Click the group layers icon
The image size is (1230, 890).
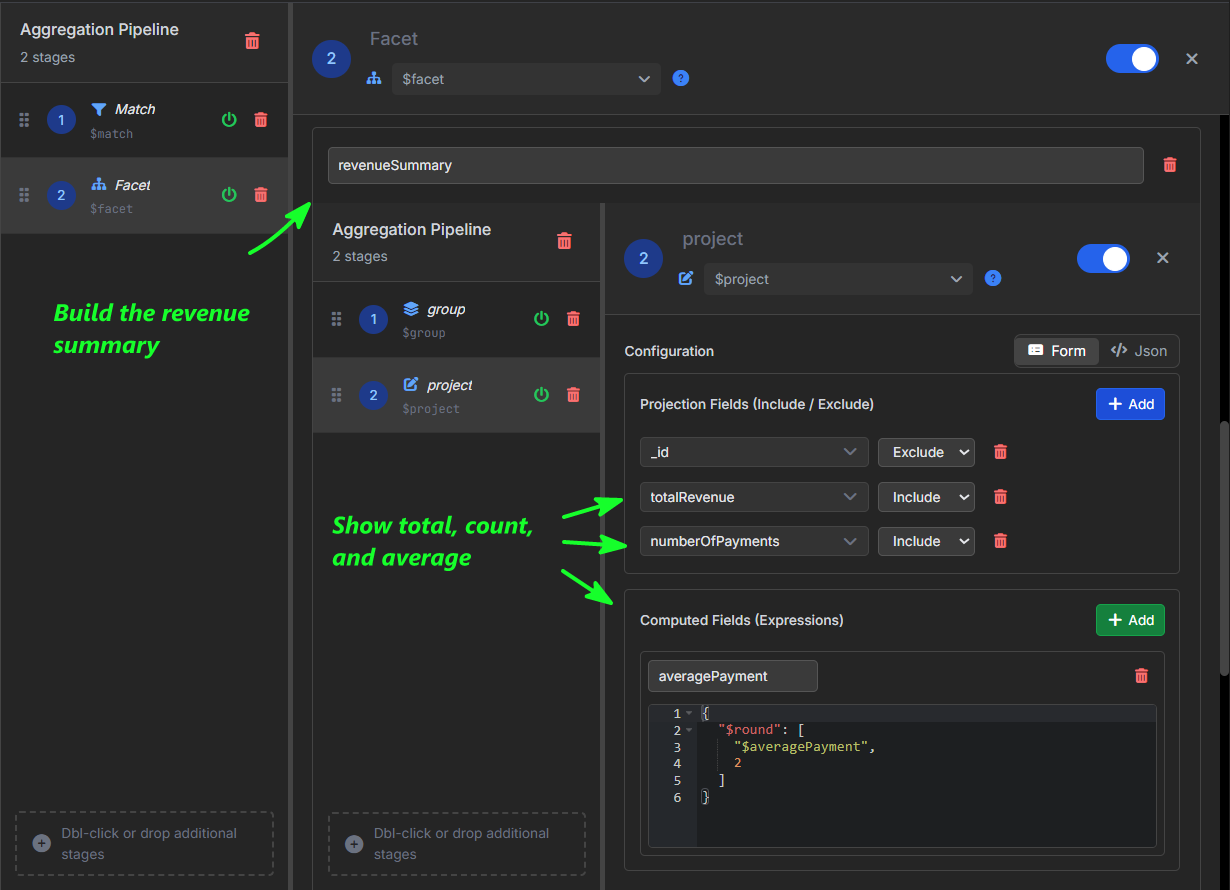[411, 309]
